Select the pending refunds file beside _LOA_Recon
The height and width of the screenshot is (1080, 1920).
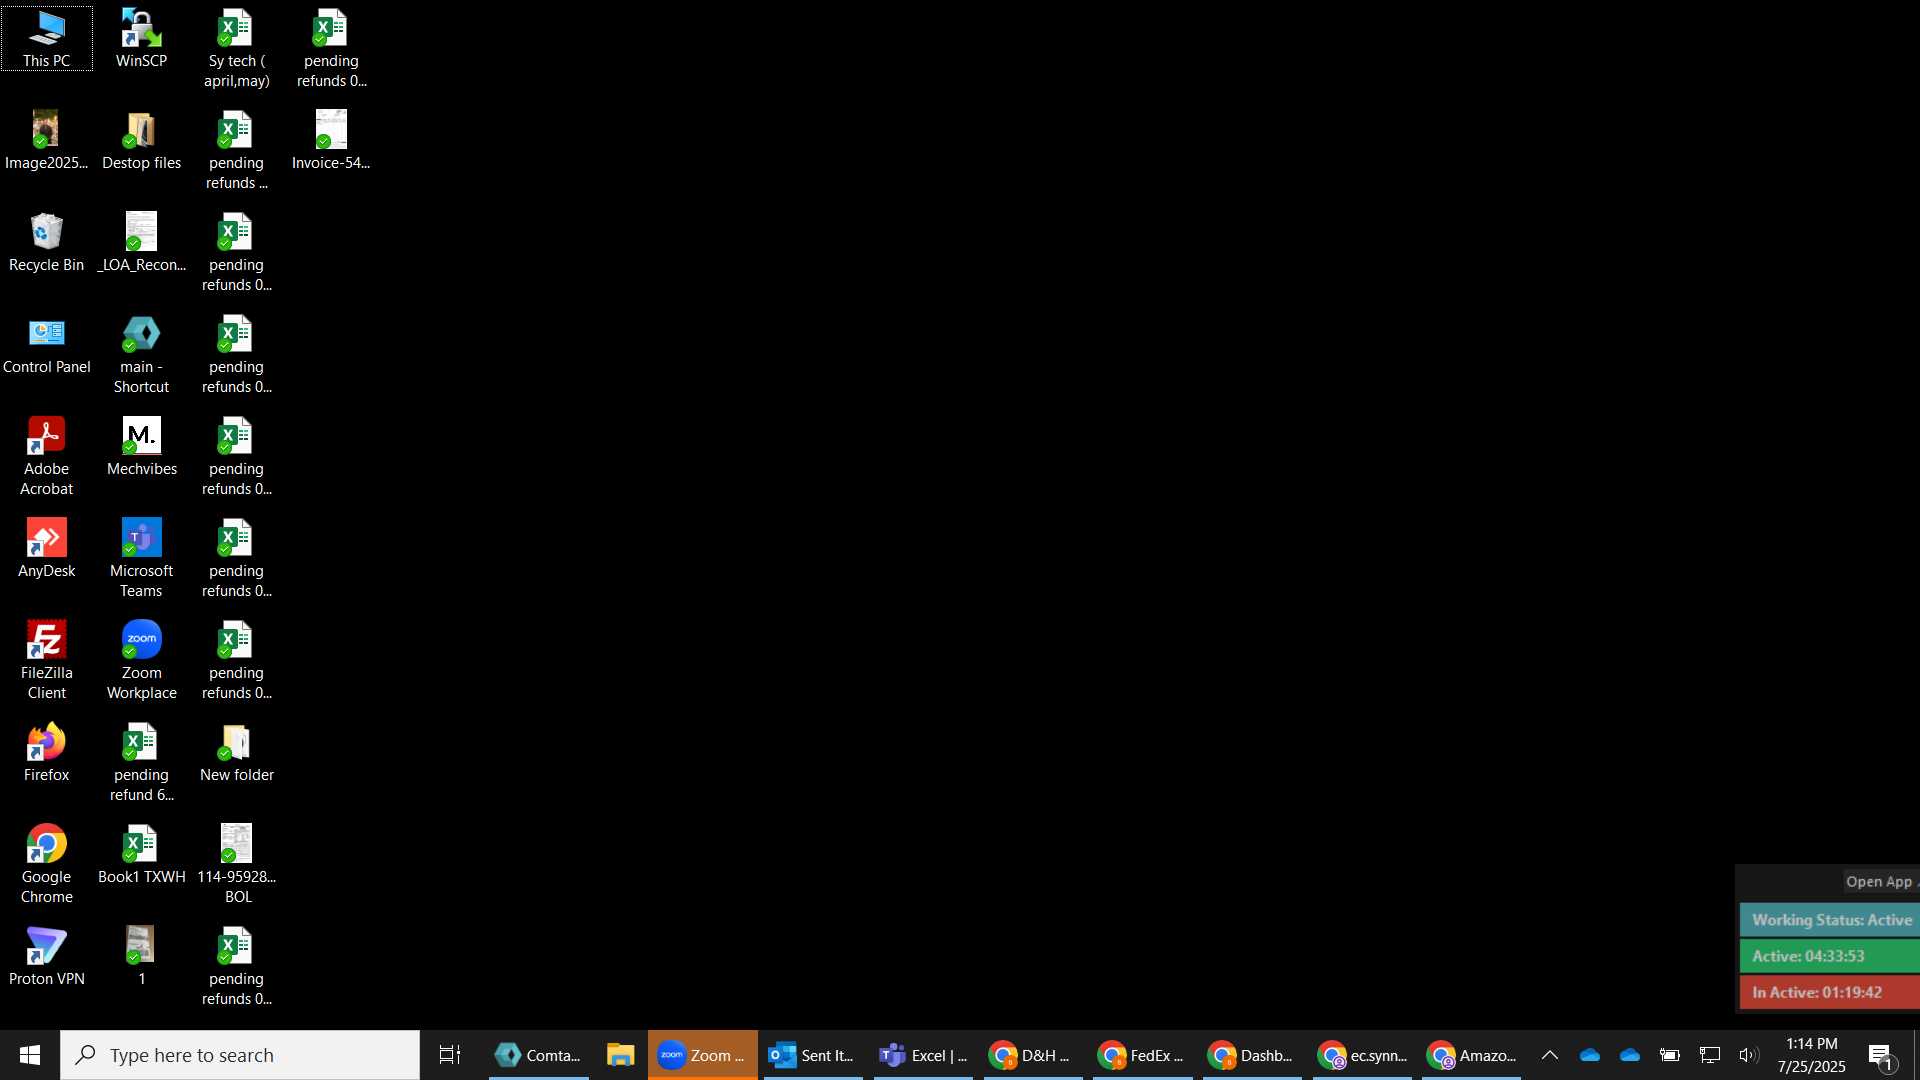tap(236, 253)
